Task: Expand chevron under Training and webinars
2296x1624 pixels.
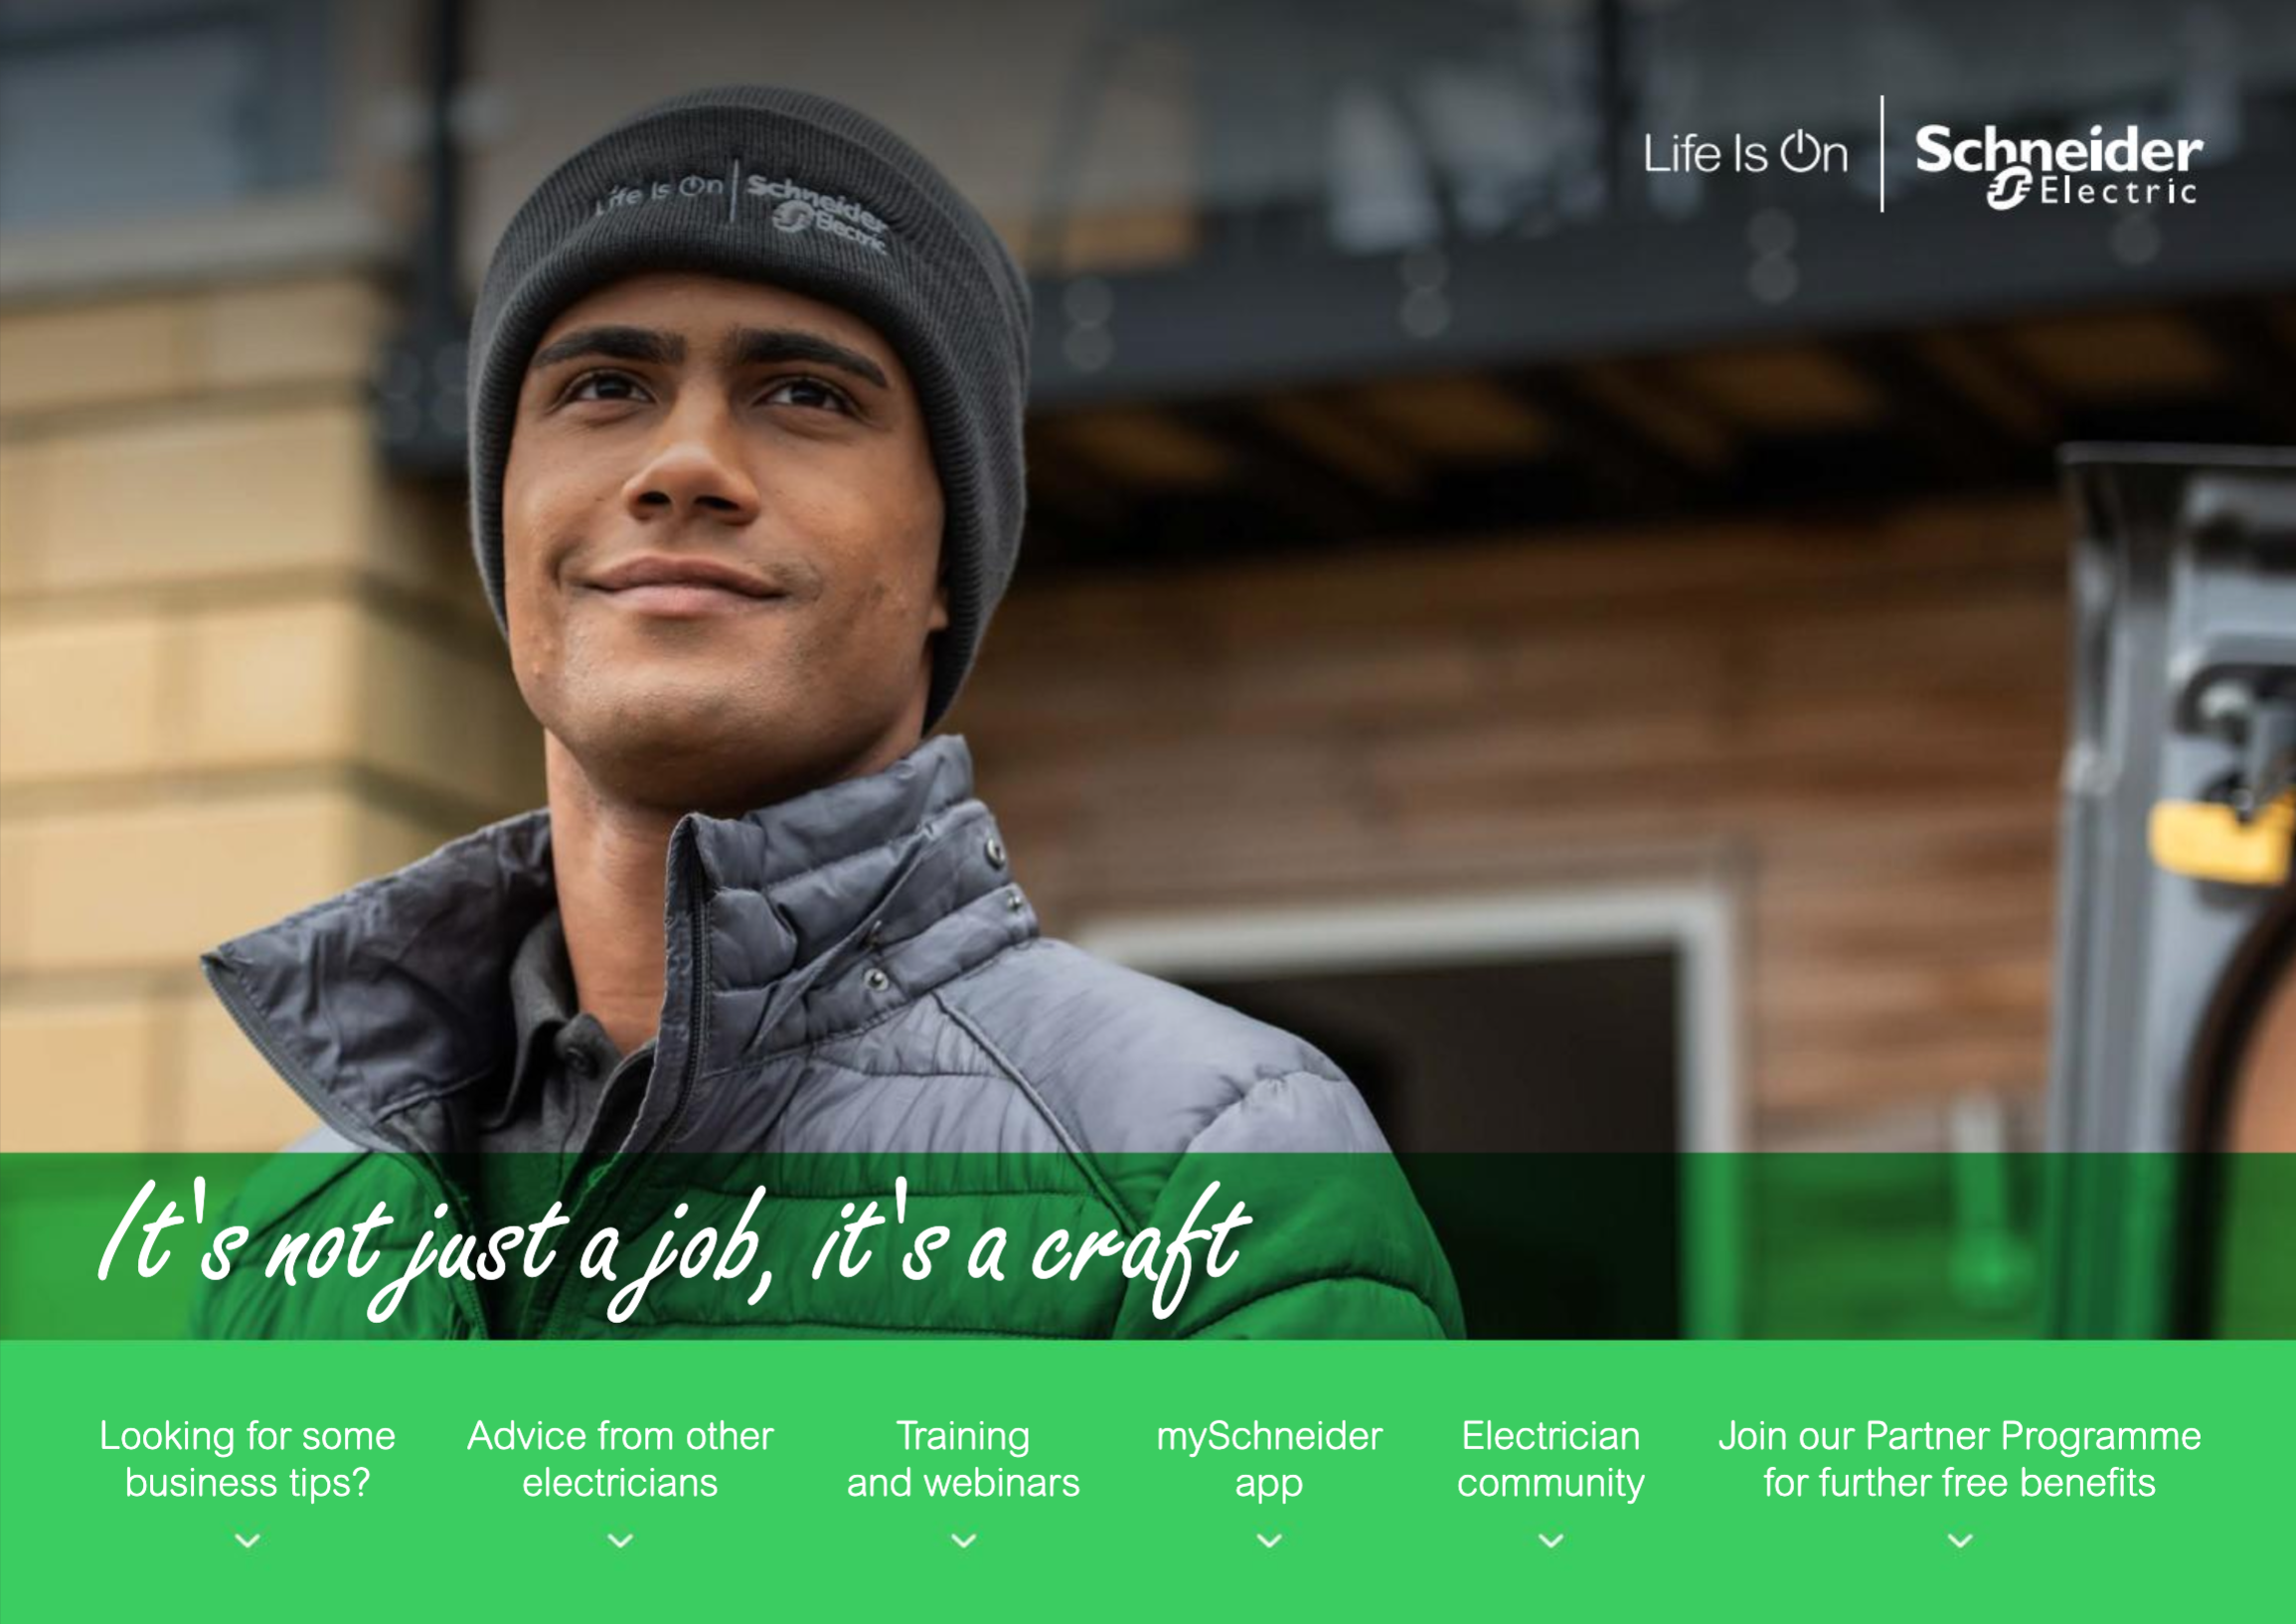Action: (x=963, y=1540)
